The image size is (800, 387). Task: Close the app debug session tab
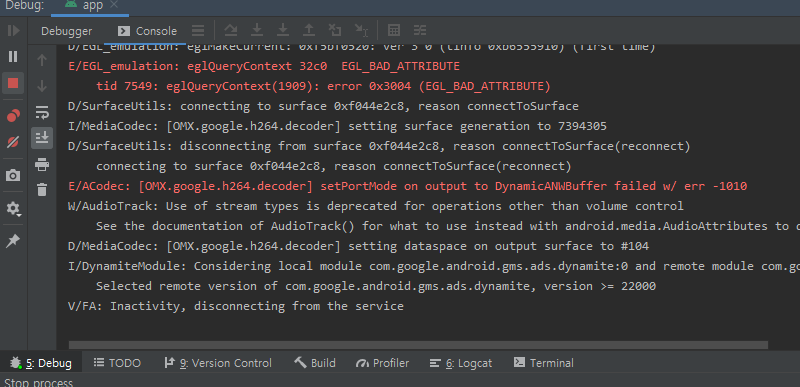pos(114,5)
